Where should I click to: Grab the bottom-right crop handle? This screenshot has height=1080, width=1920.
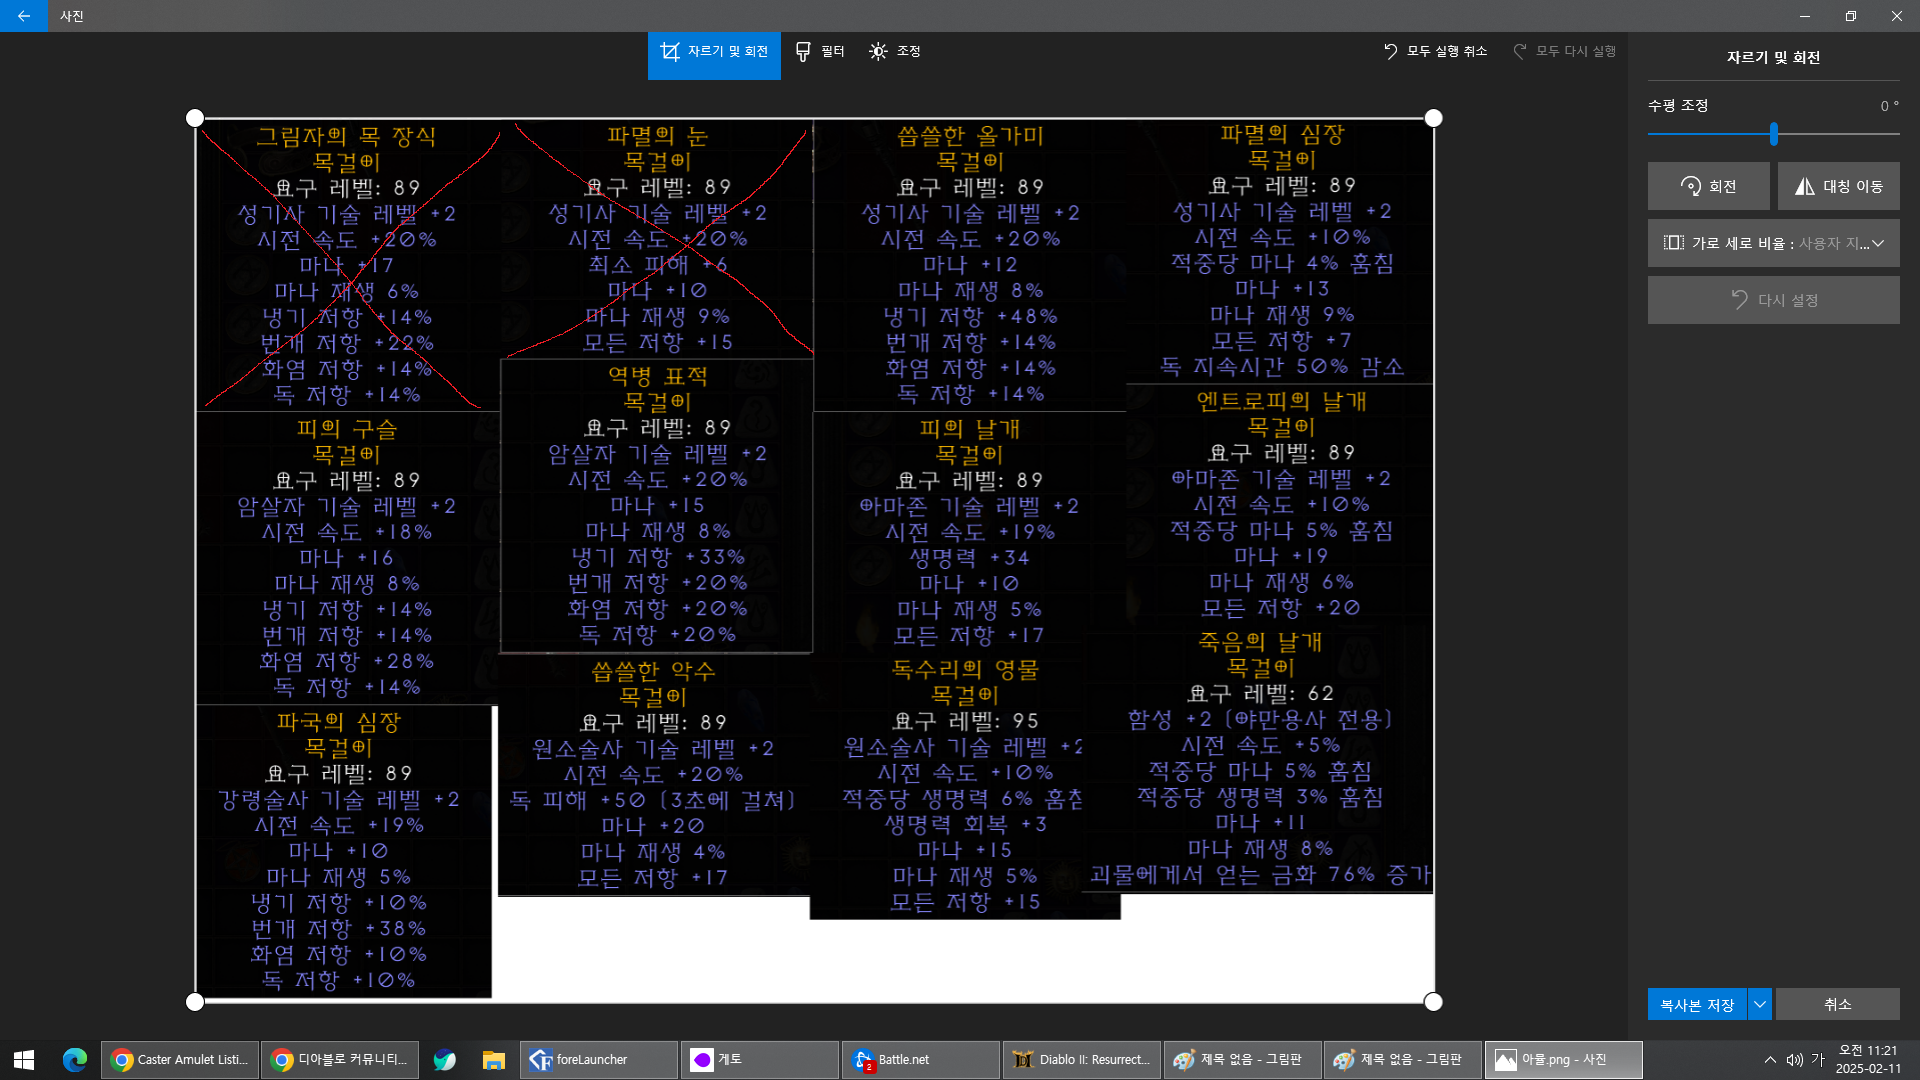[1433, 1002]
